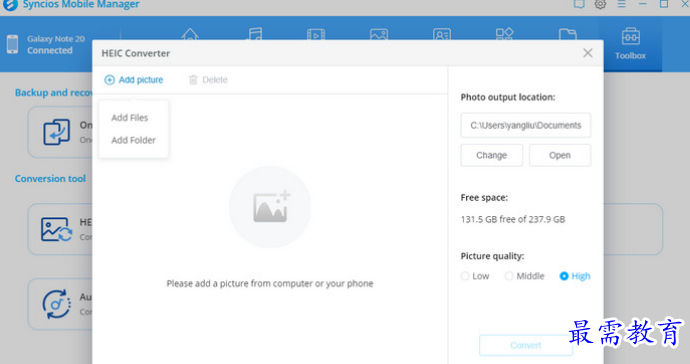Open the Music note icon in the top bar
This screenshot has height=364, width=690.
[x=254, y=34]
